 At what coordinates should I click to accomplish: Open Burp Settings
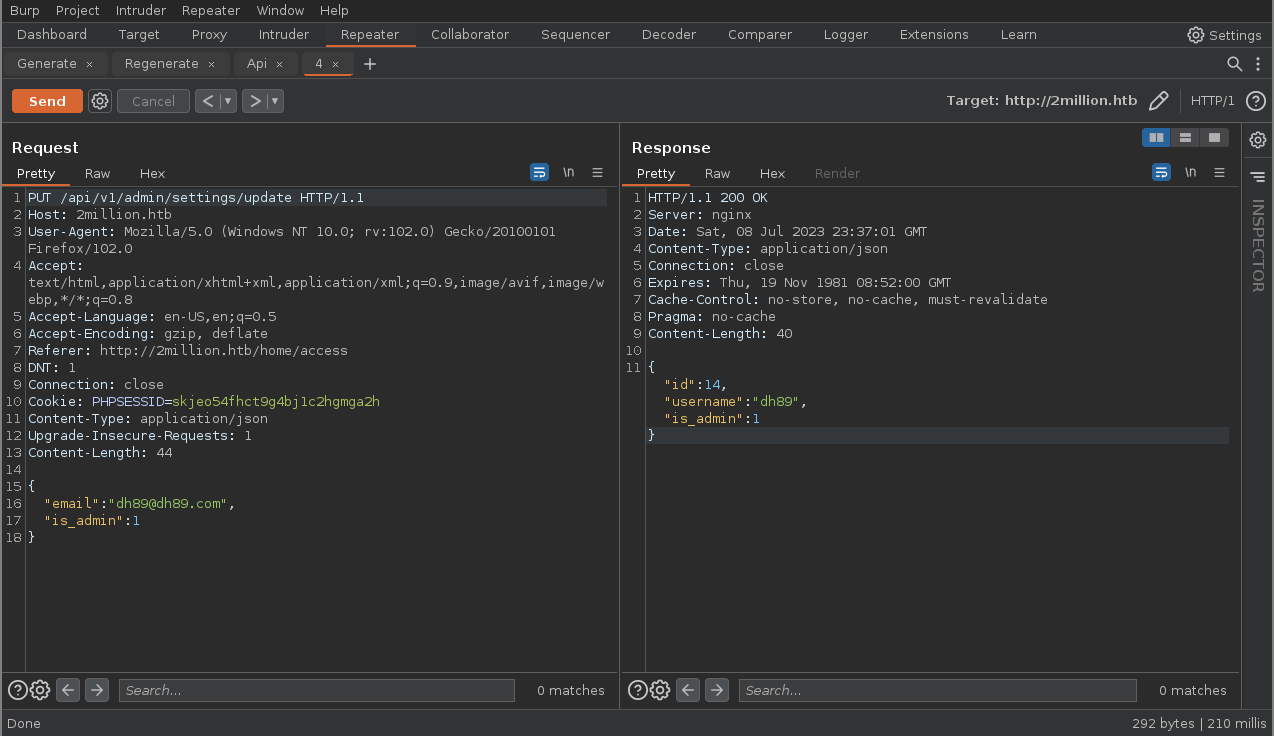(x=1224, y=35)
